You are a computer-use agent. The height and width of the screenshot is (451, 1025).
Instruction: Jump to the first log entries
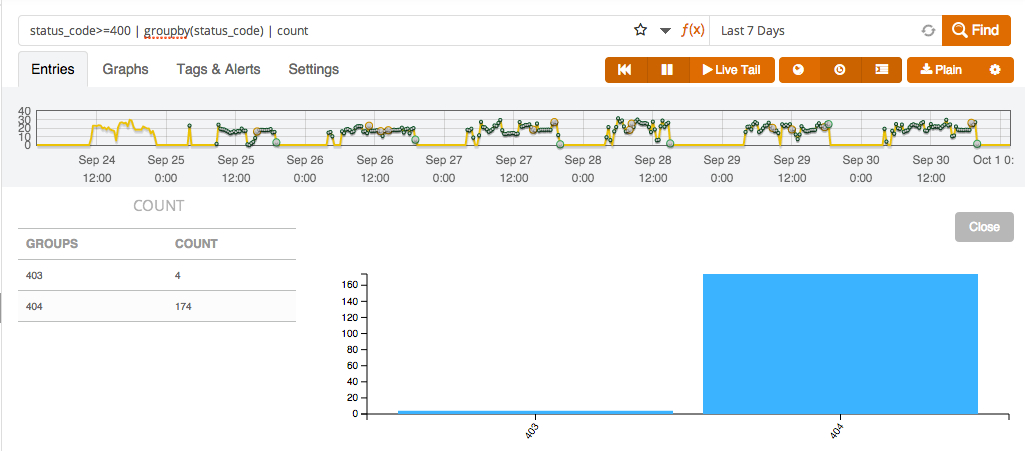coord(625,70)
